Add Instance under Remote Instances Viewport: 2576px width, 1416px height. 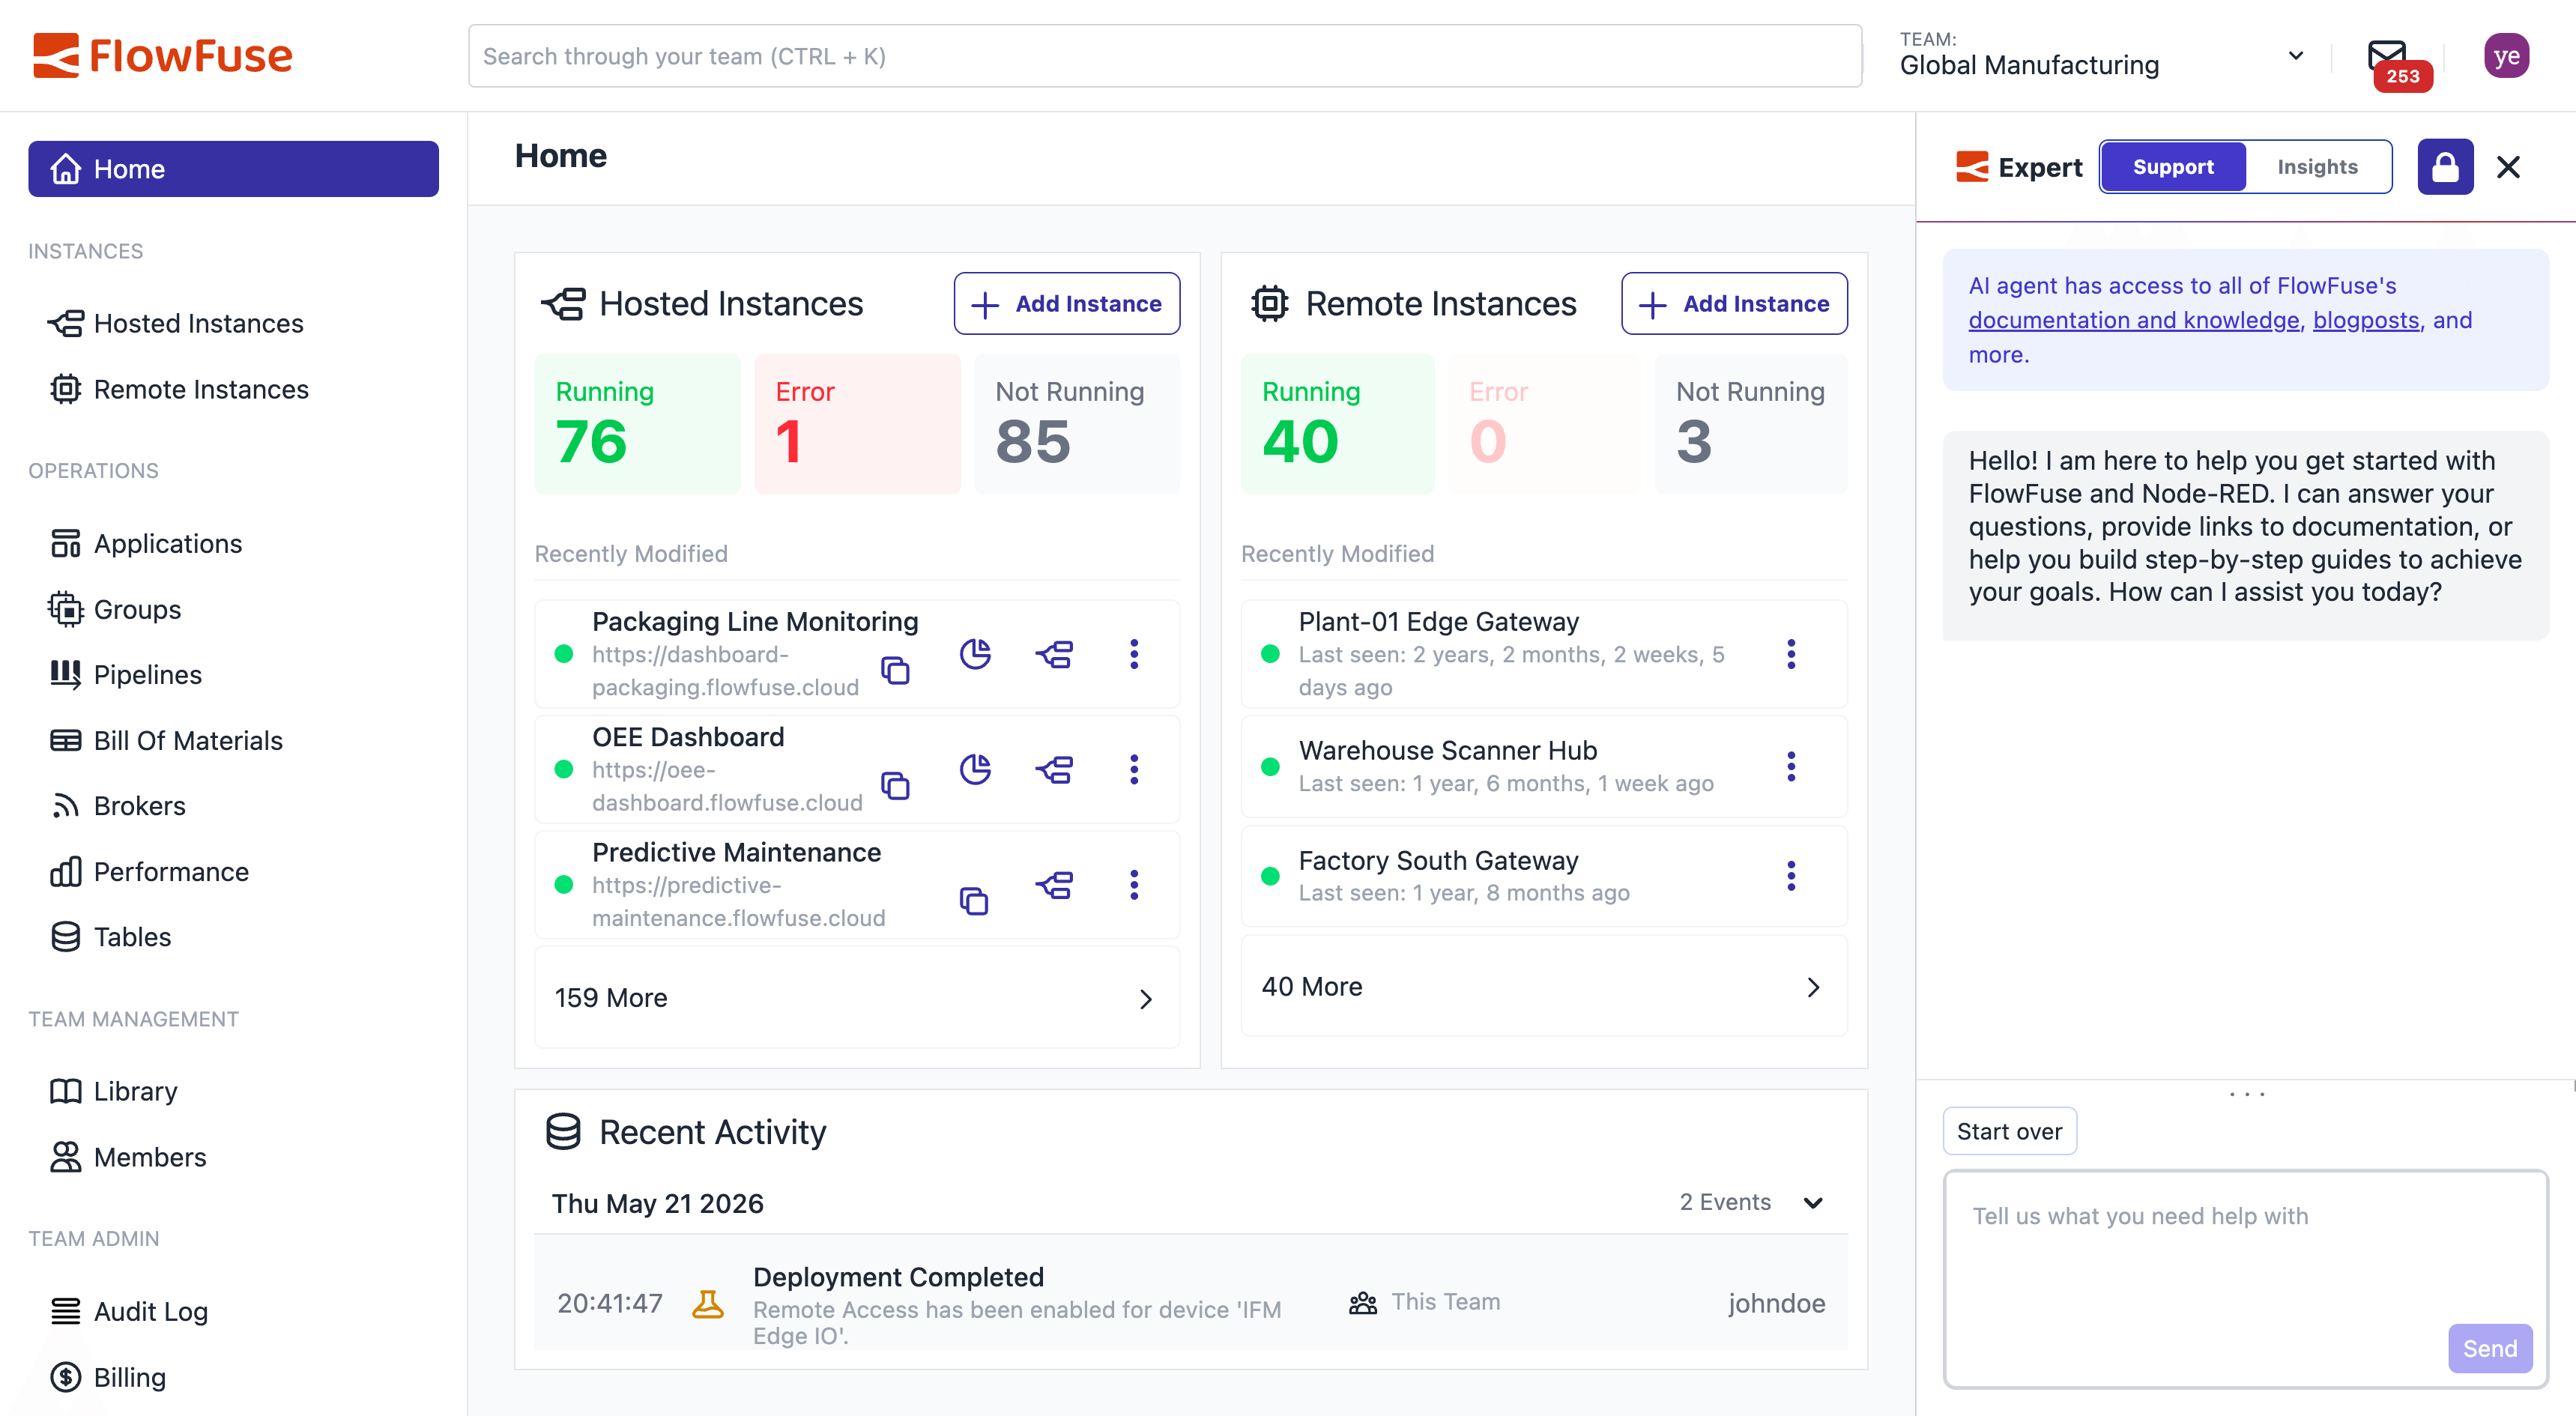[1734, 304]
